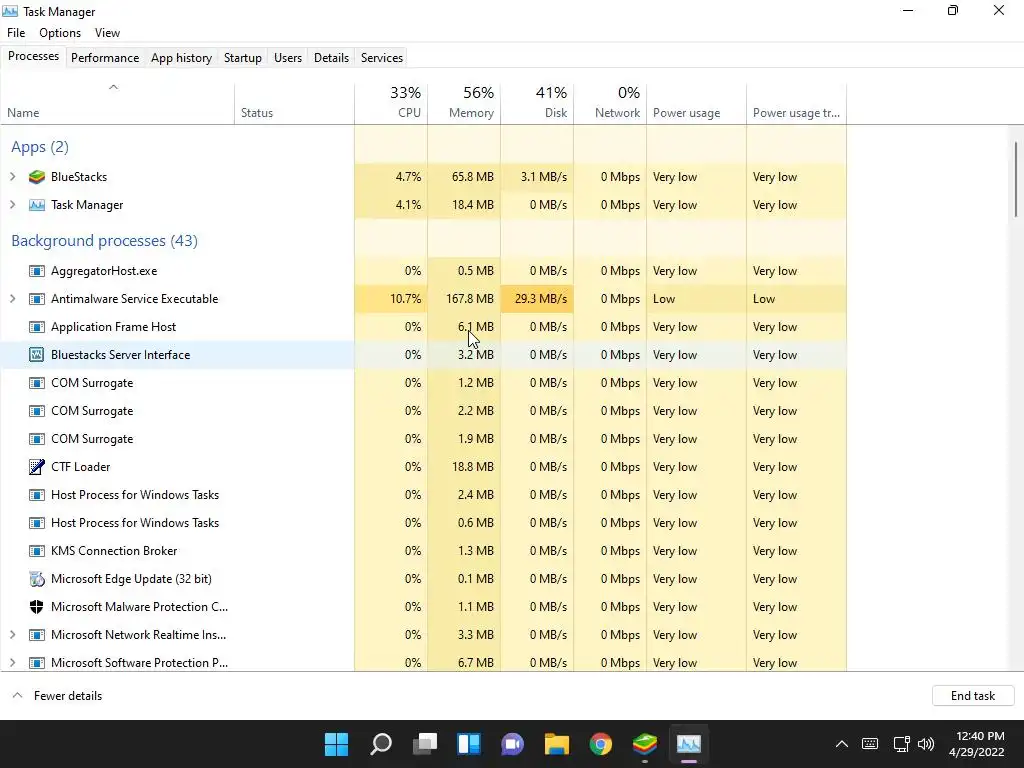Sort by Power usage trend column header
The height and width of the screenshot is (768, 1024).
(797, 103)
